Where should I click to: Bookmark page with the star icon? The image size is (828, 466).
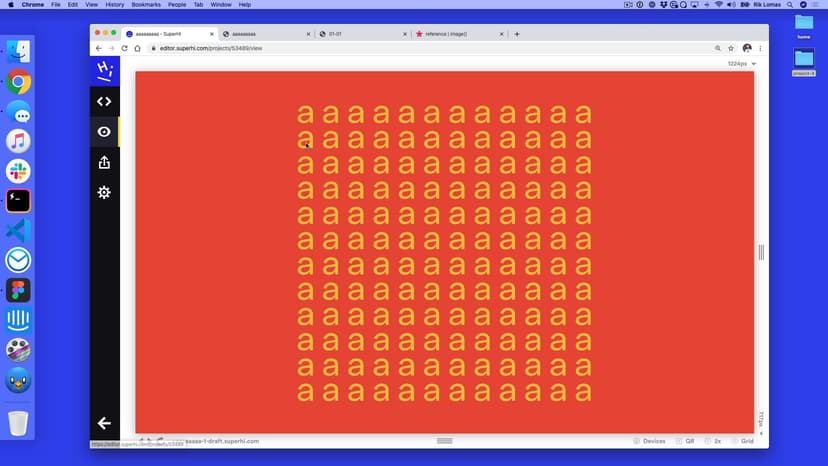tap(732, 48)
